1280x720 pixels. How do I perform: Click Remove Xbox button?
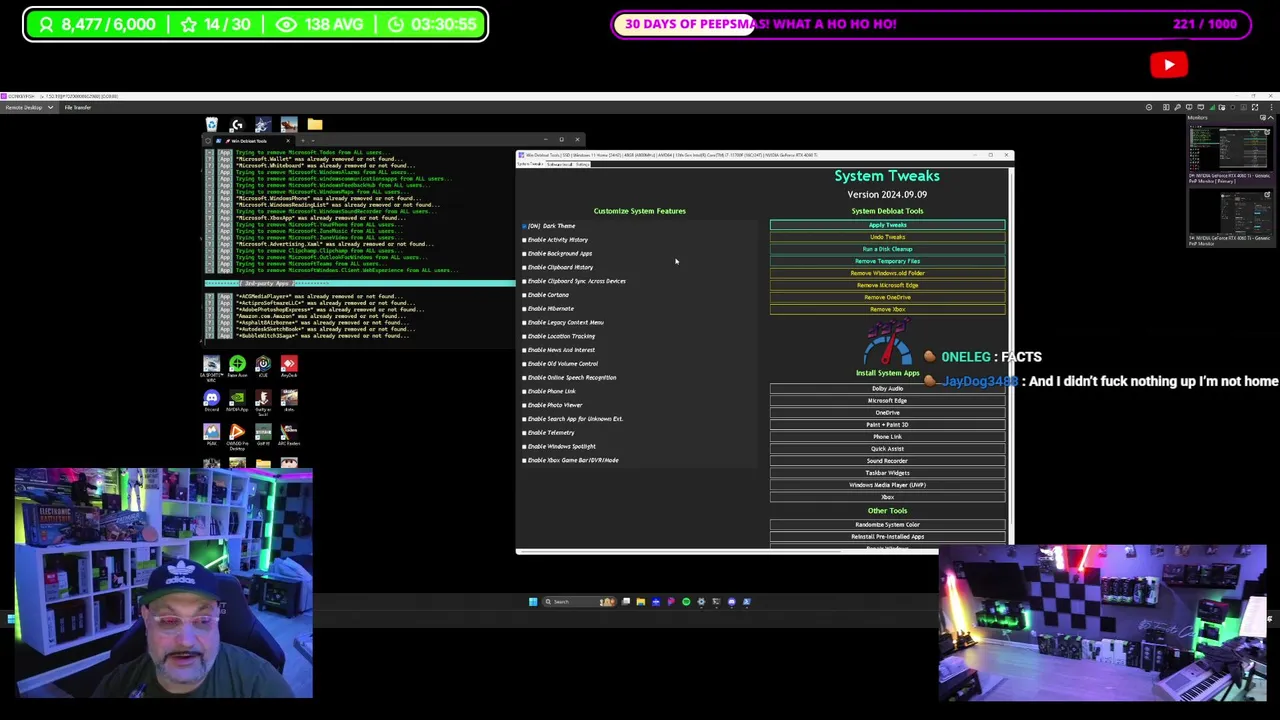(x=887, y=309)
